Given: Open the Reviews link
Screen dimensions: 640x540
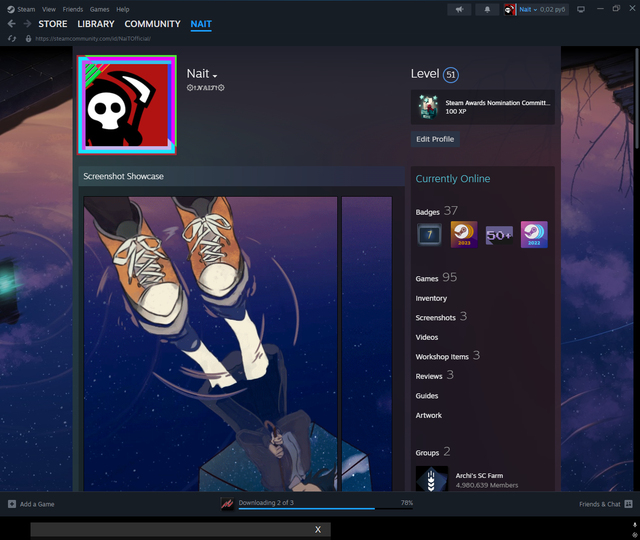Looking at the screenshot, I should pyautogui.click(x=429, y=376).
